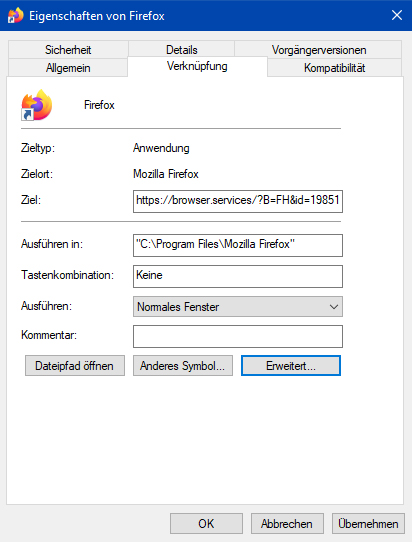Click the Tastenkombination field showing Keine
Image resolution: width=412 pixels, height=542 pixels.
click(x=238, y=276)
